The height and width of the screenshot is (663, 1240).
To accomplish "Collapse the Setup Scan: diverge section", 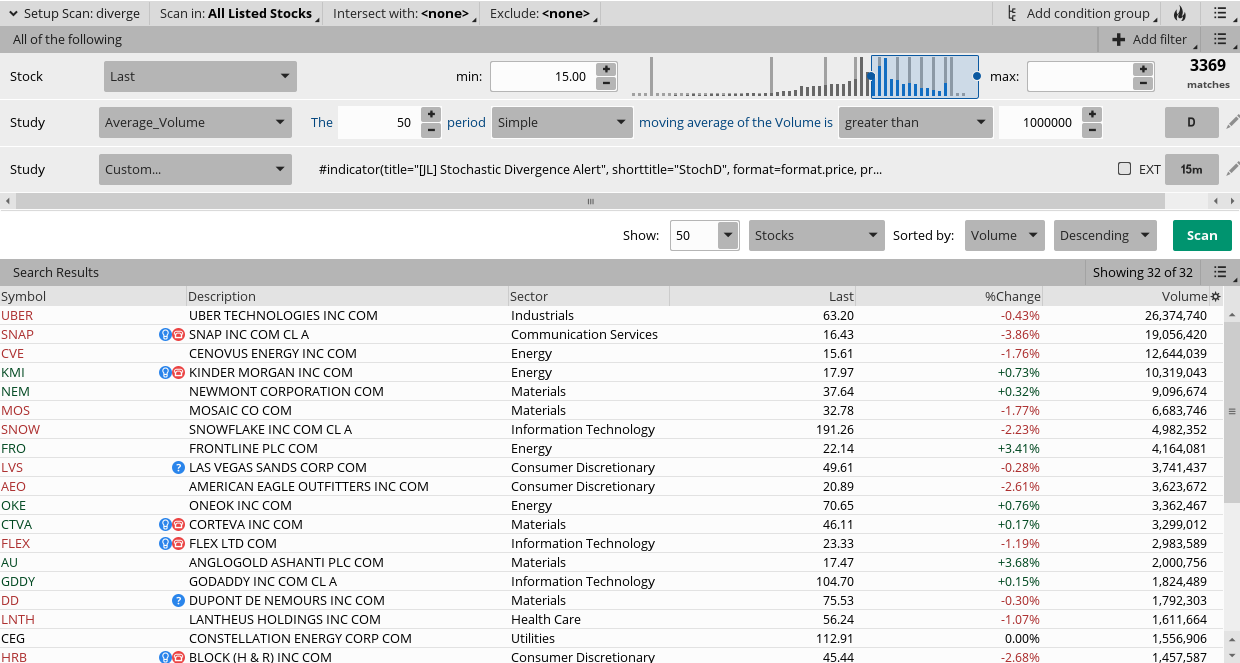I will 13,14.
